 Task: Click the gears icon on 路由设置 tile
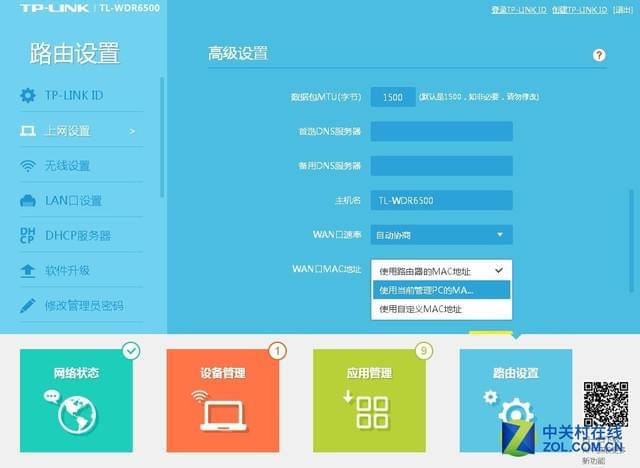[x=508, y=408]
